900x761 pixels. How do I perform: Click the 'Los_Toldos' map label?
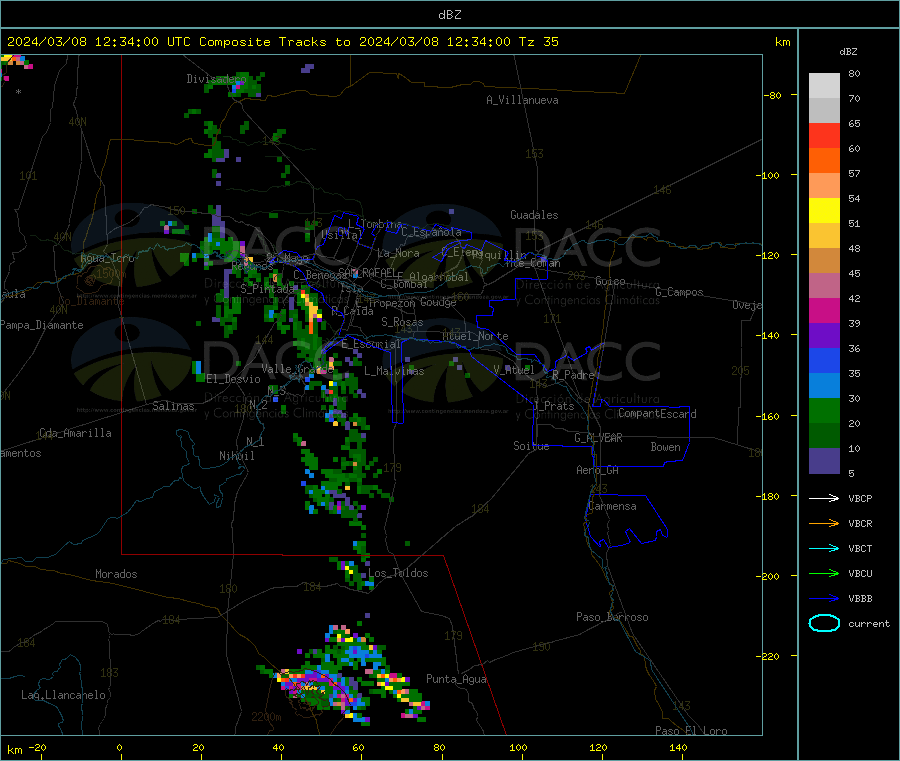(x=398, y=573)
